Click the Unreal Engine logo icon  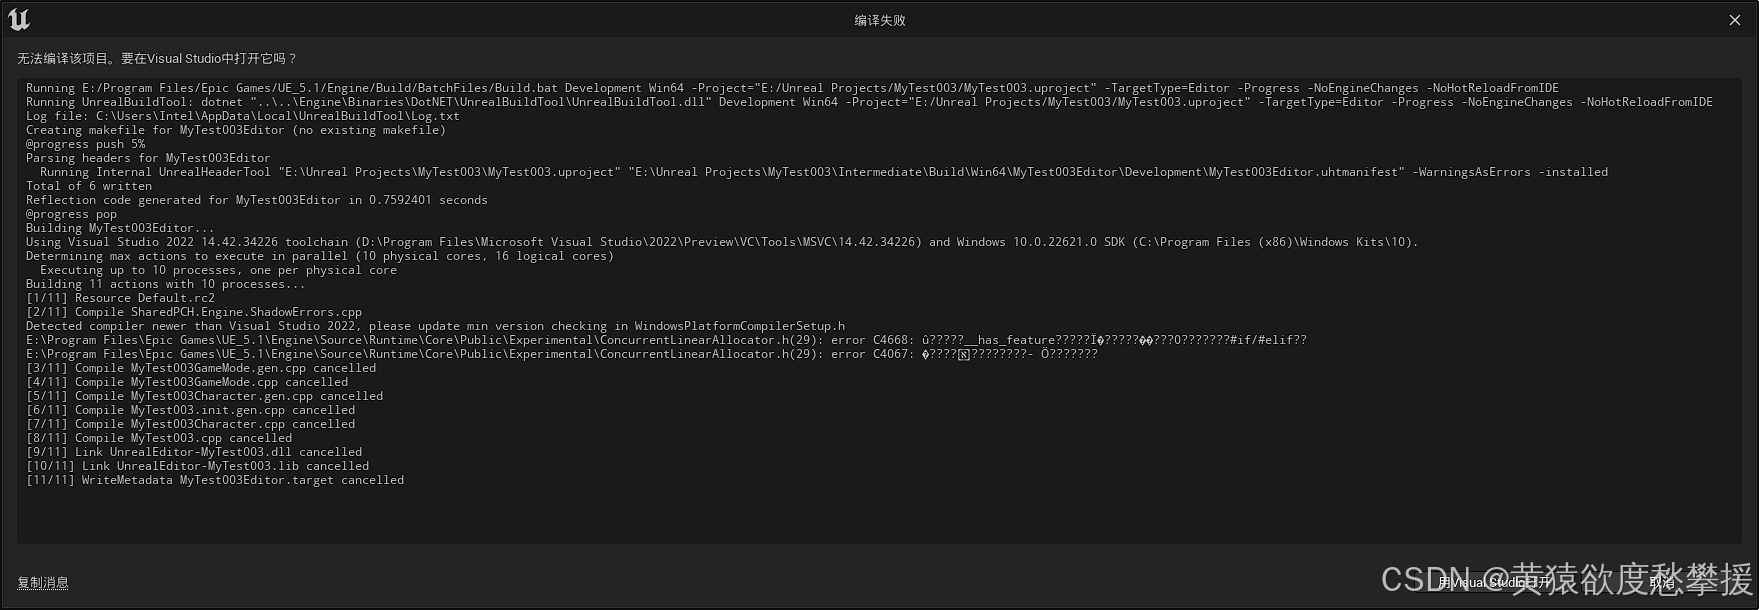coord(19,19)
